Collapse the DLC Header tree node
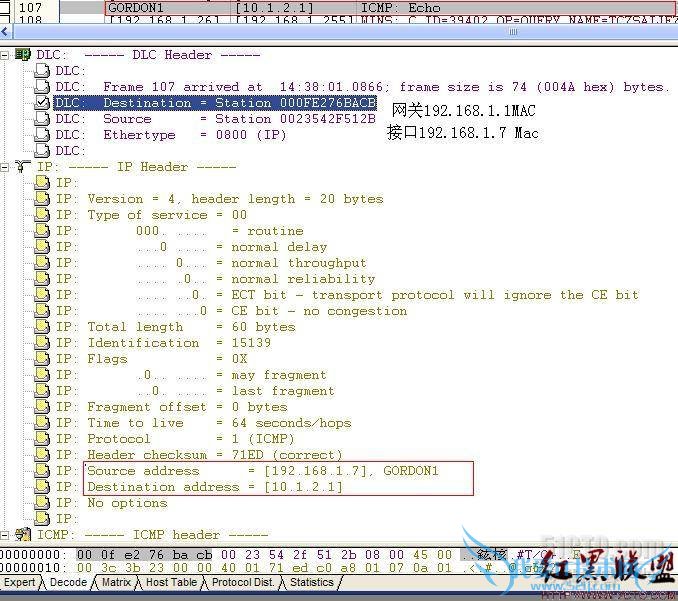The width and height of the screenshot is (678, 601). pyautogui.click(x=6, y=55)
